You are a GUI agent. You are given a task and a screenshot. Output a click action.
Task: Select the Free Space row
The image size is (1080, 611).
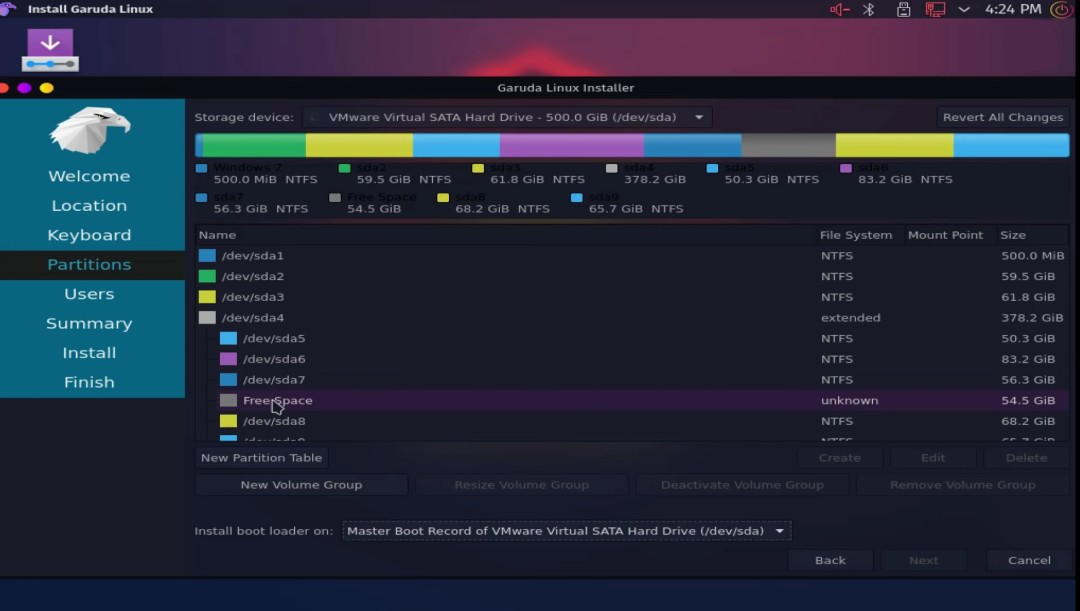(x=632, y=400)
